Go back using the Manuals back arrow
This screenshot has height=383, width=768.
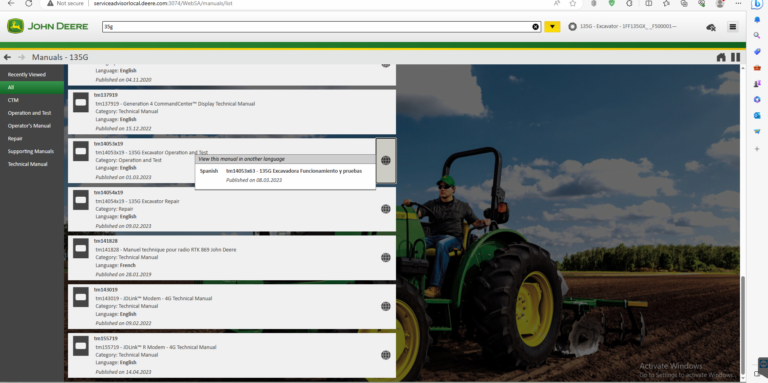pyautogui.click(x=7, y=57)
